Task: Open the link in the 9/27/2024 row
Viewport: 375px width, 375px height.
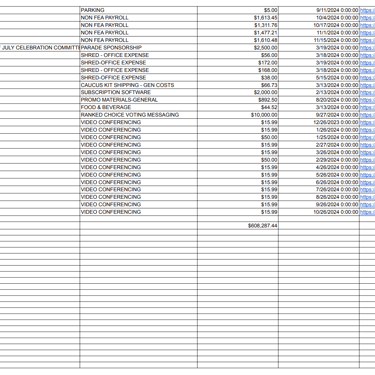Action: 367,115
